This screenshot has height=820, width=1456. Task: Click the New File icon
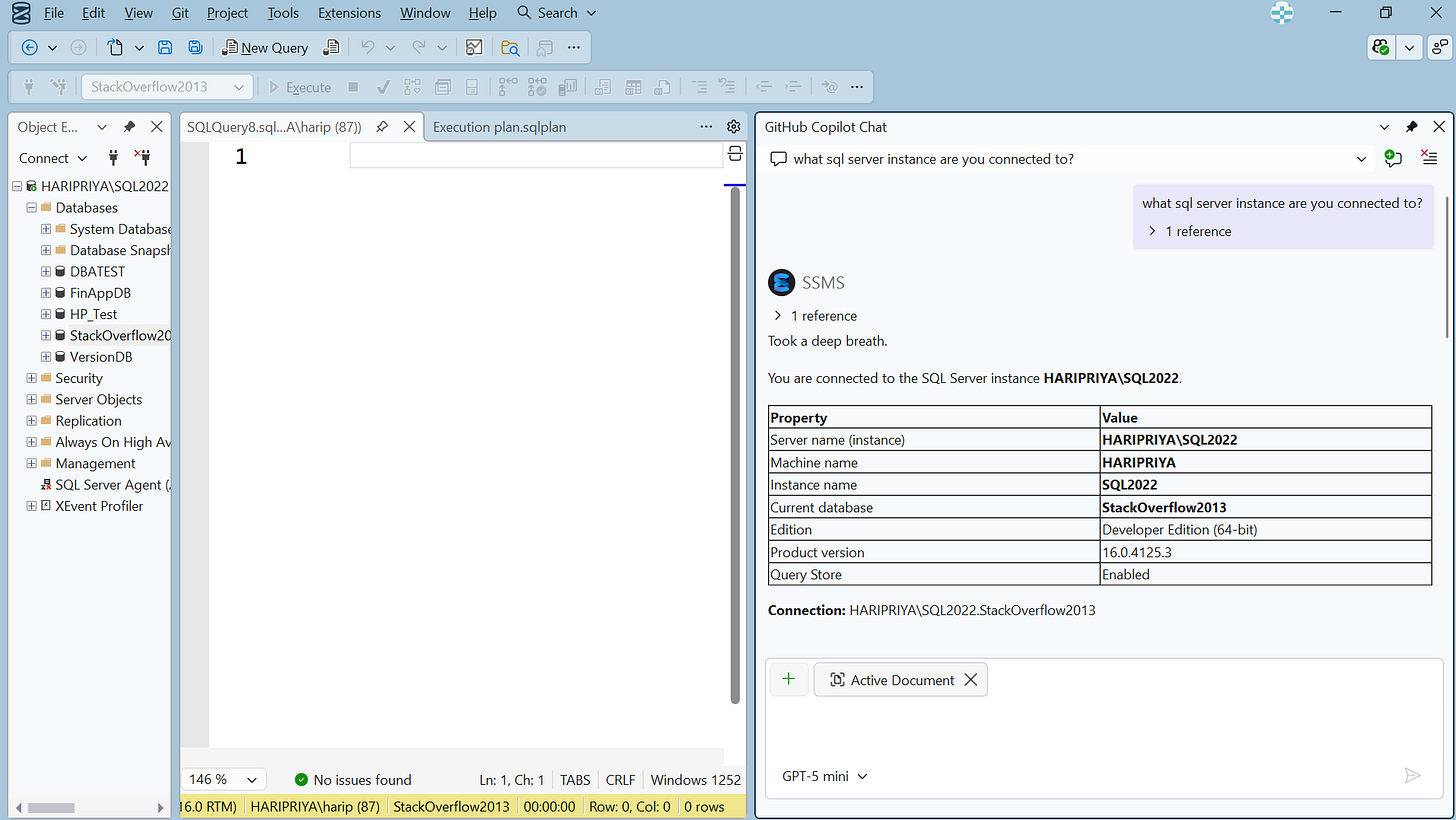[115, 47]
